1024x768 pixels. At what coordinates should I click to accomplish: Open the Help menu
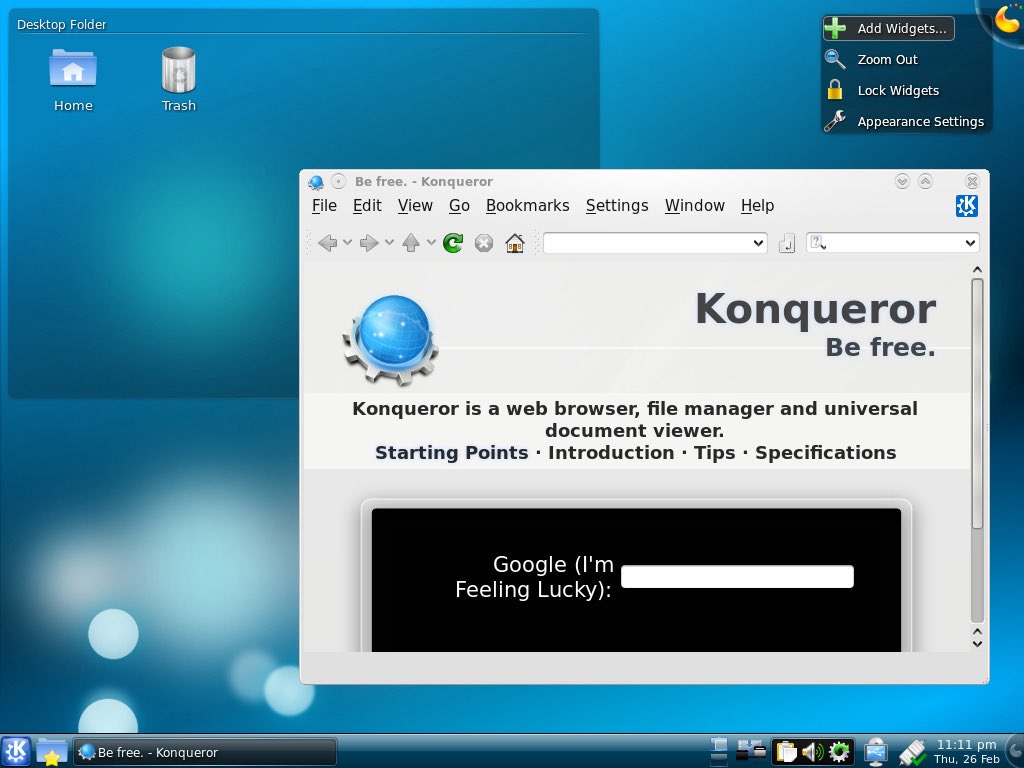click(758, 206)
